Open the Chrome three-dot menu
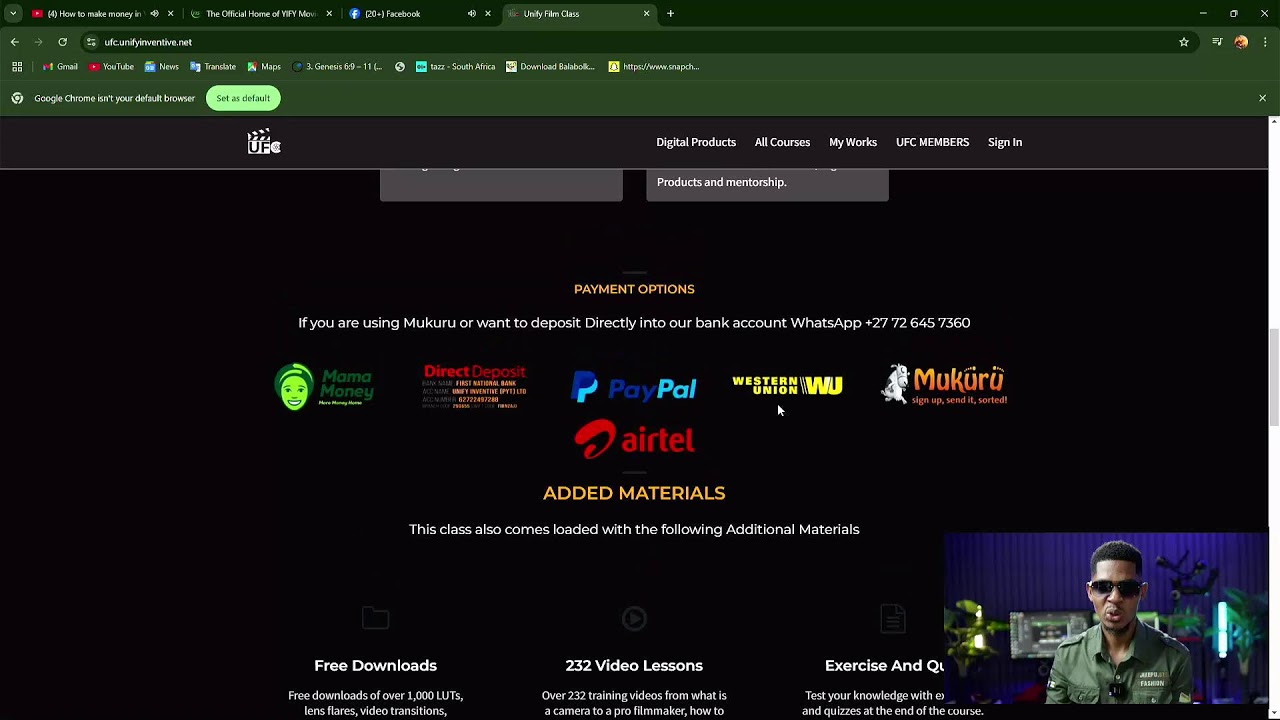This screenshot has width=1280, height=720. [x=1265, y=42]
